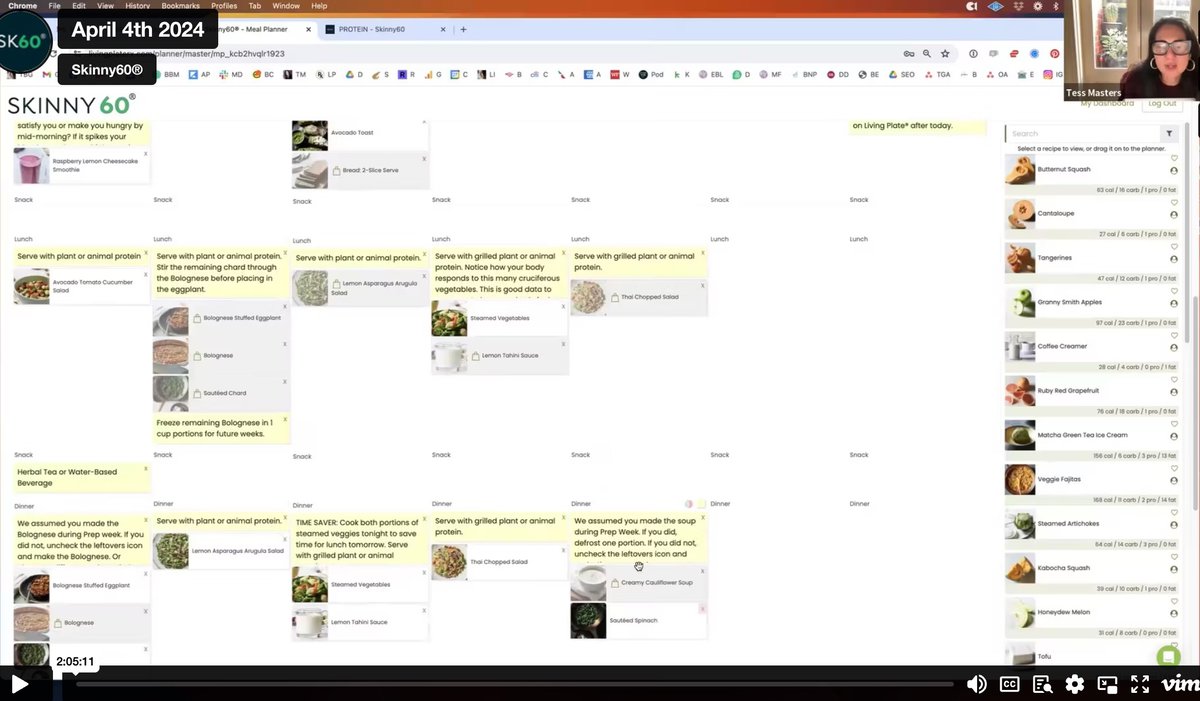This screenshot has width=1200, height=701.
Task: Favorite the Butternut Squash recipe heart
Action: pyautogui.click(x=1174, y=158)
